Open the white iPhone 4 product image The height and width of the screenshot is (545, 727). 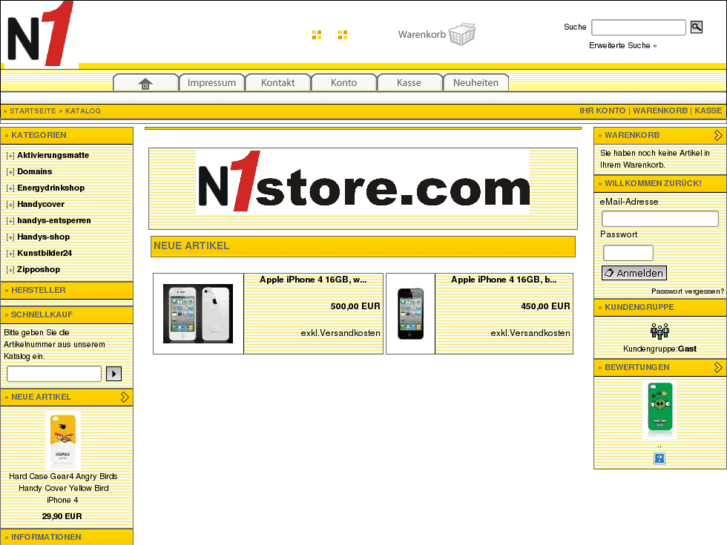(x=198, y=314)
